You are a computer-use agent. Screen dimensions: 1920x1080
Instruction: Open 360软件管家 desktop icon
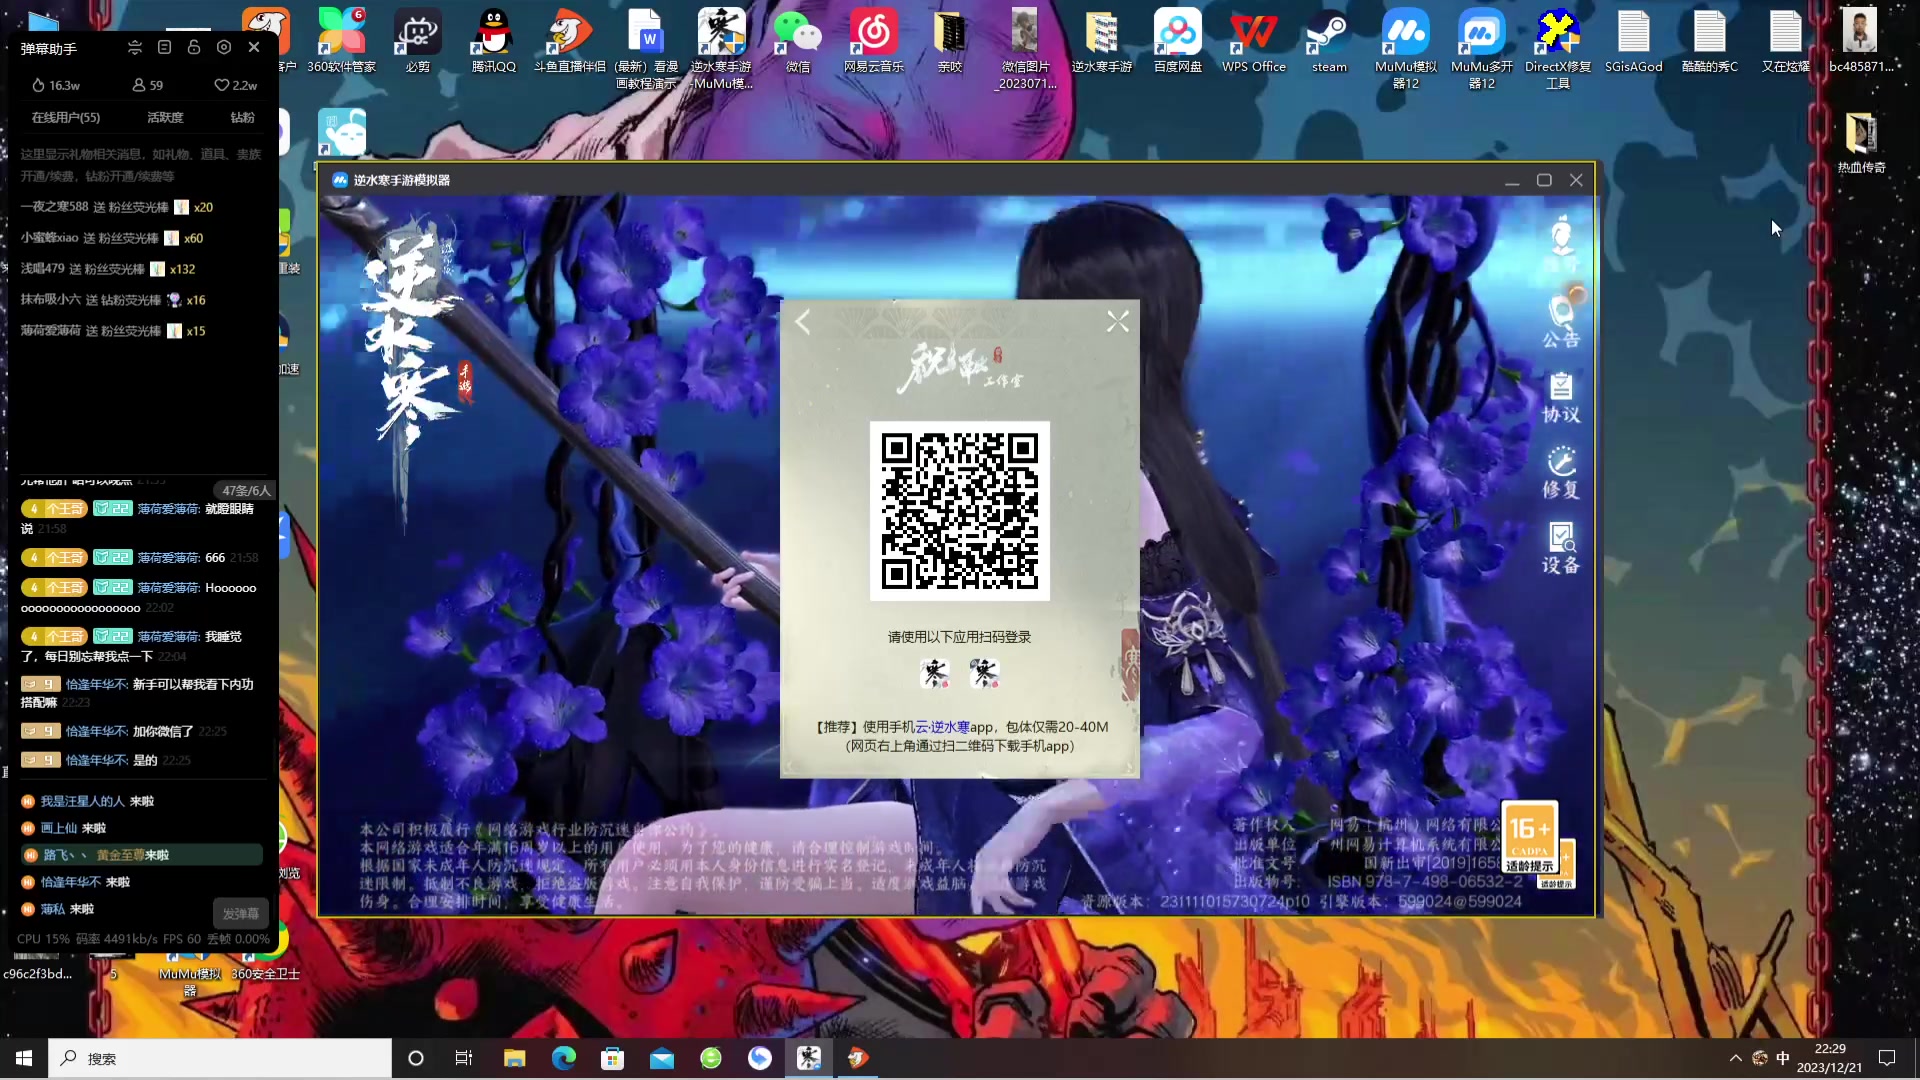341,41
